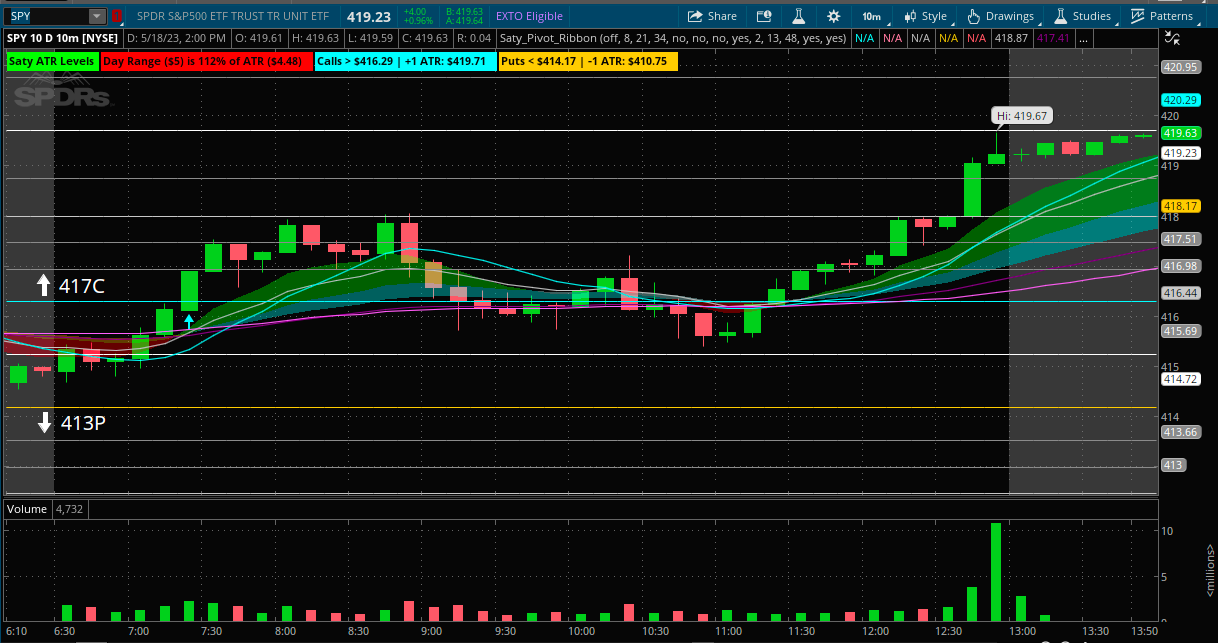This screenshot has height=643, width=1218.
Task: Click the volume value 4,732
Action: tap(71, 509)
